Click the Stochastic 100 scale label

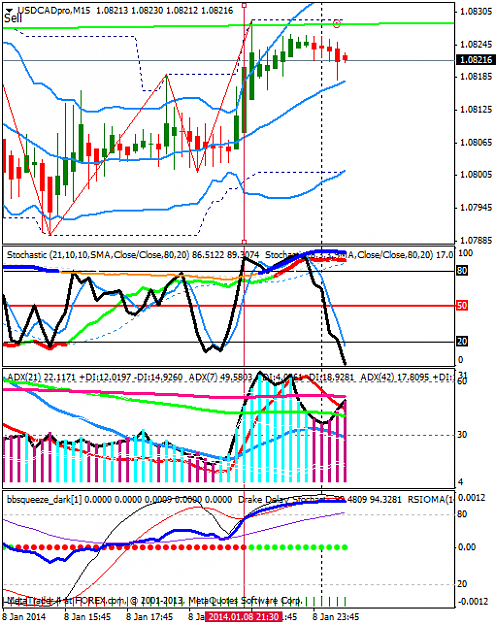click(466, 253)
